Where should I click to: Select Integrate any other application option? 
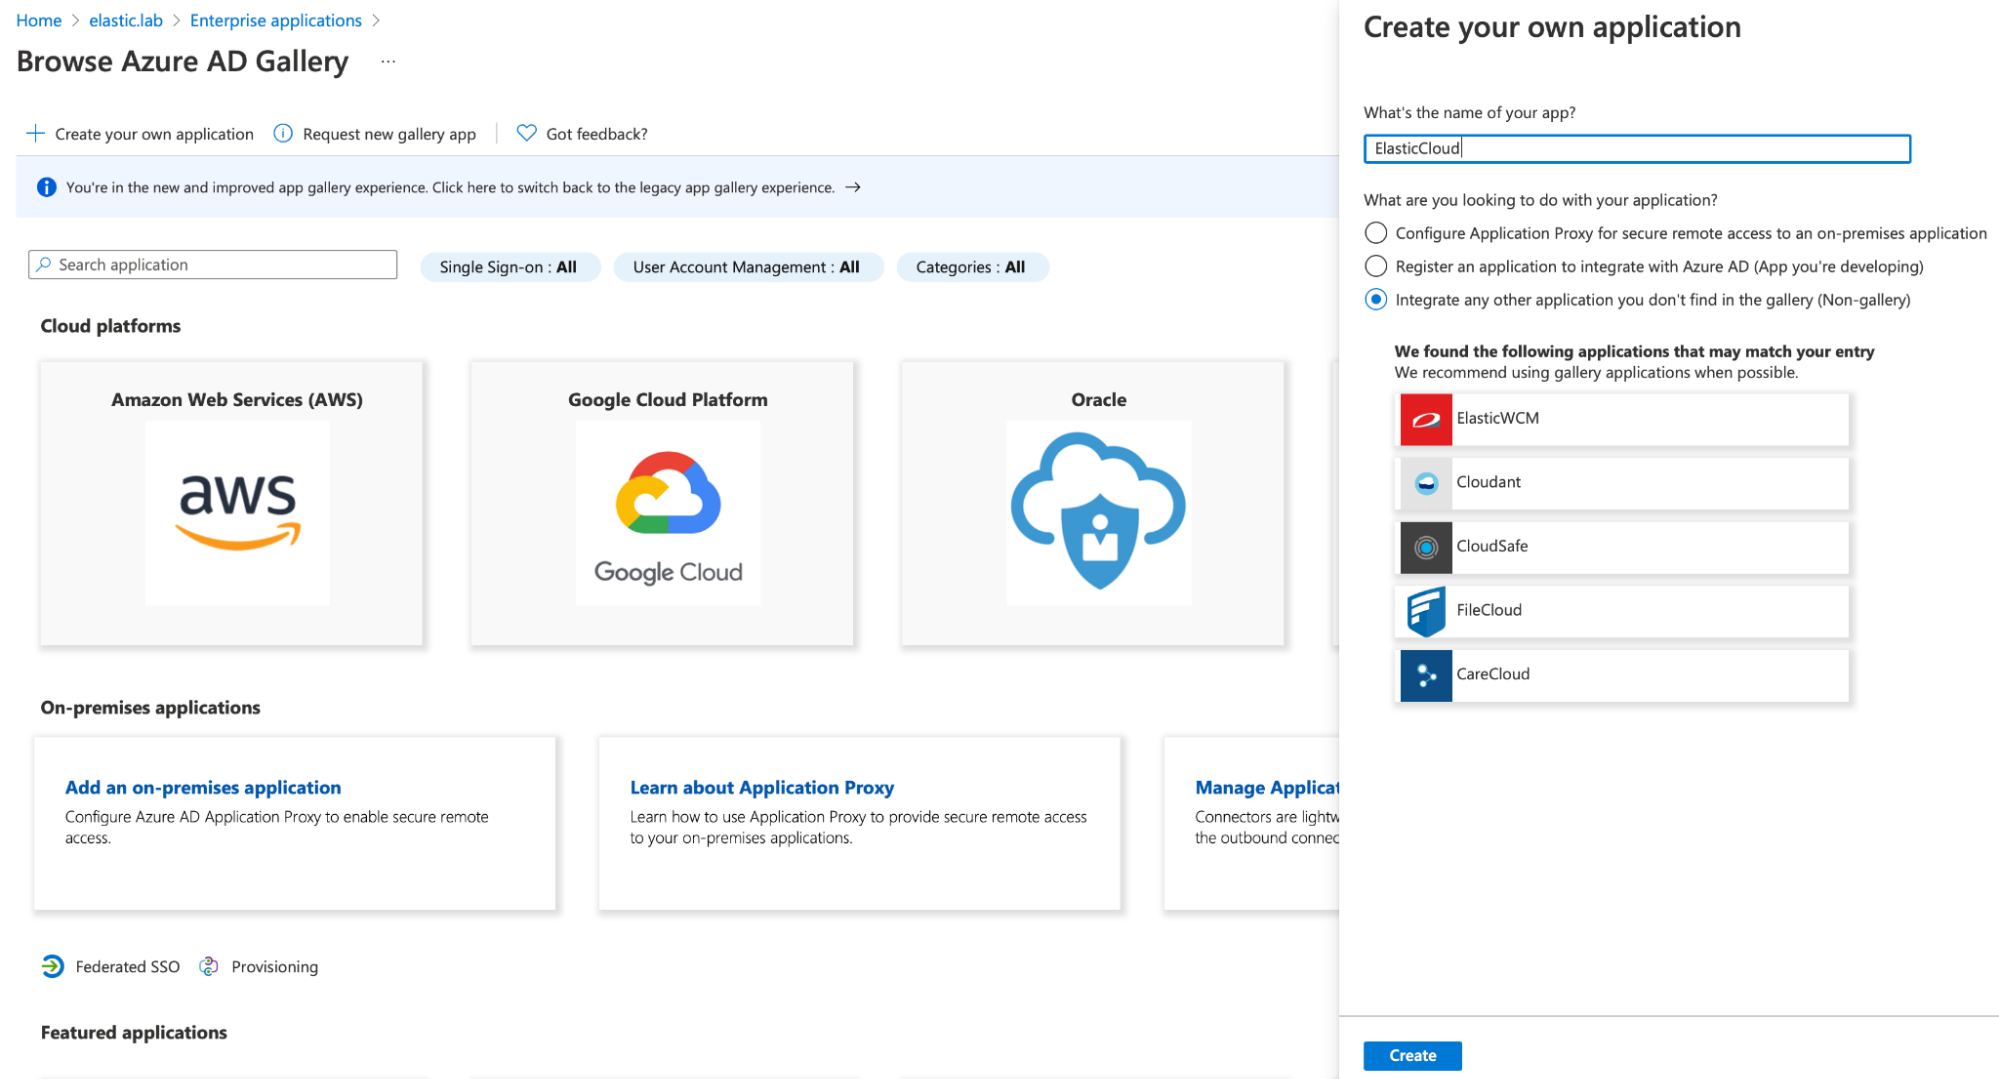coord(1376,299)
